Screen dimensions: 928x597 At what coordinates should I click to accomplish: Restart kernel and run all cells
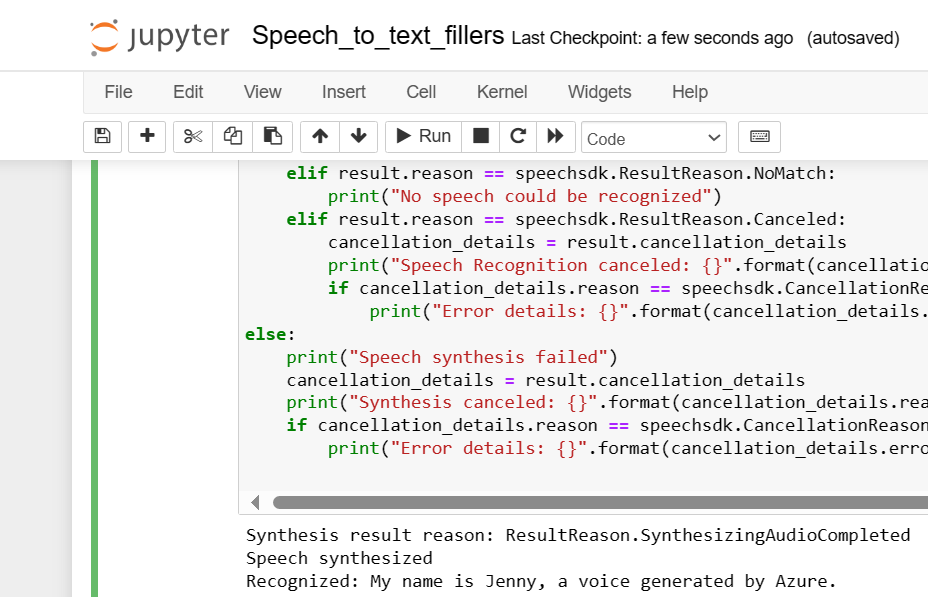click(x=556, y=137)
